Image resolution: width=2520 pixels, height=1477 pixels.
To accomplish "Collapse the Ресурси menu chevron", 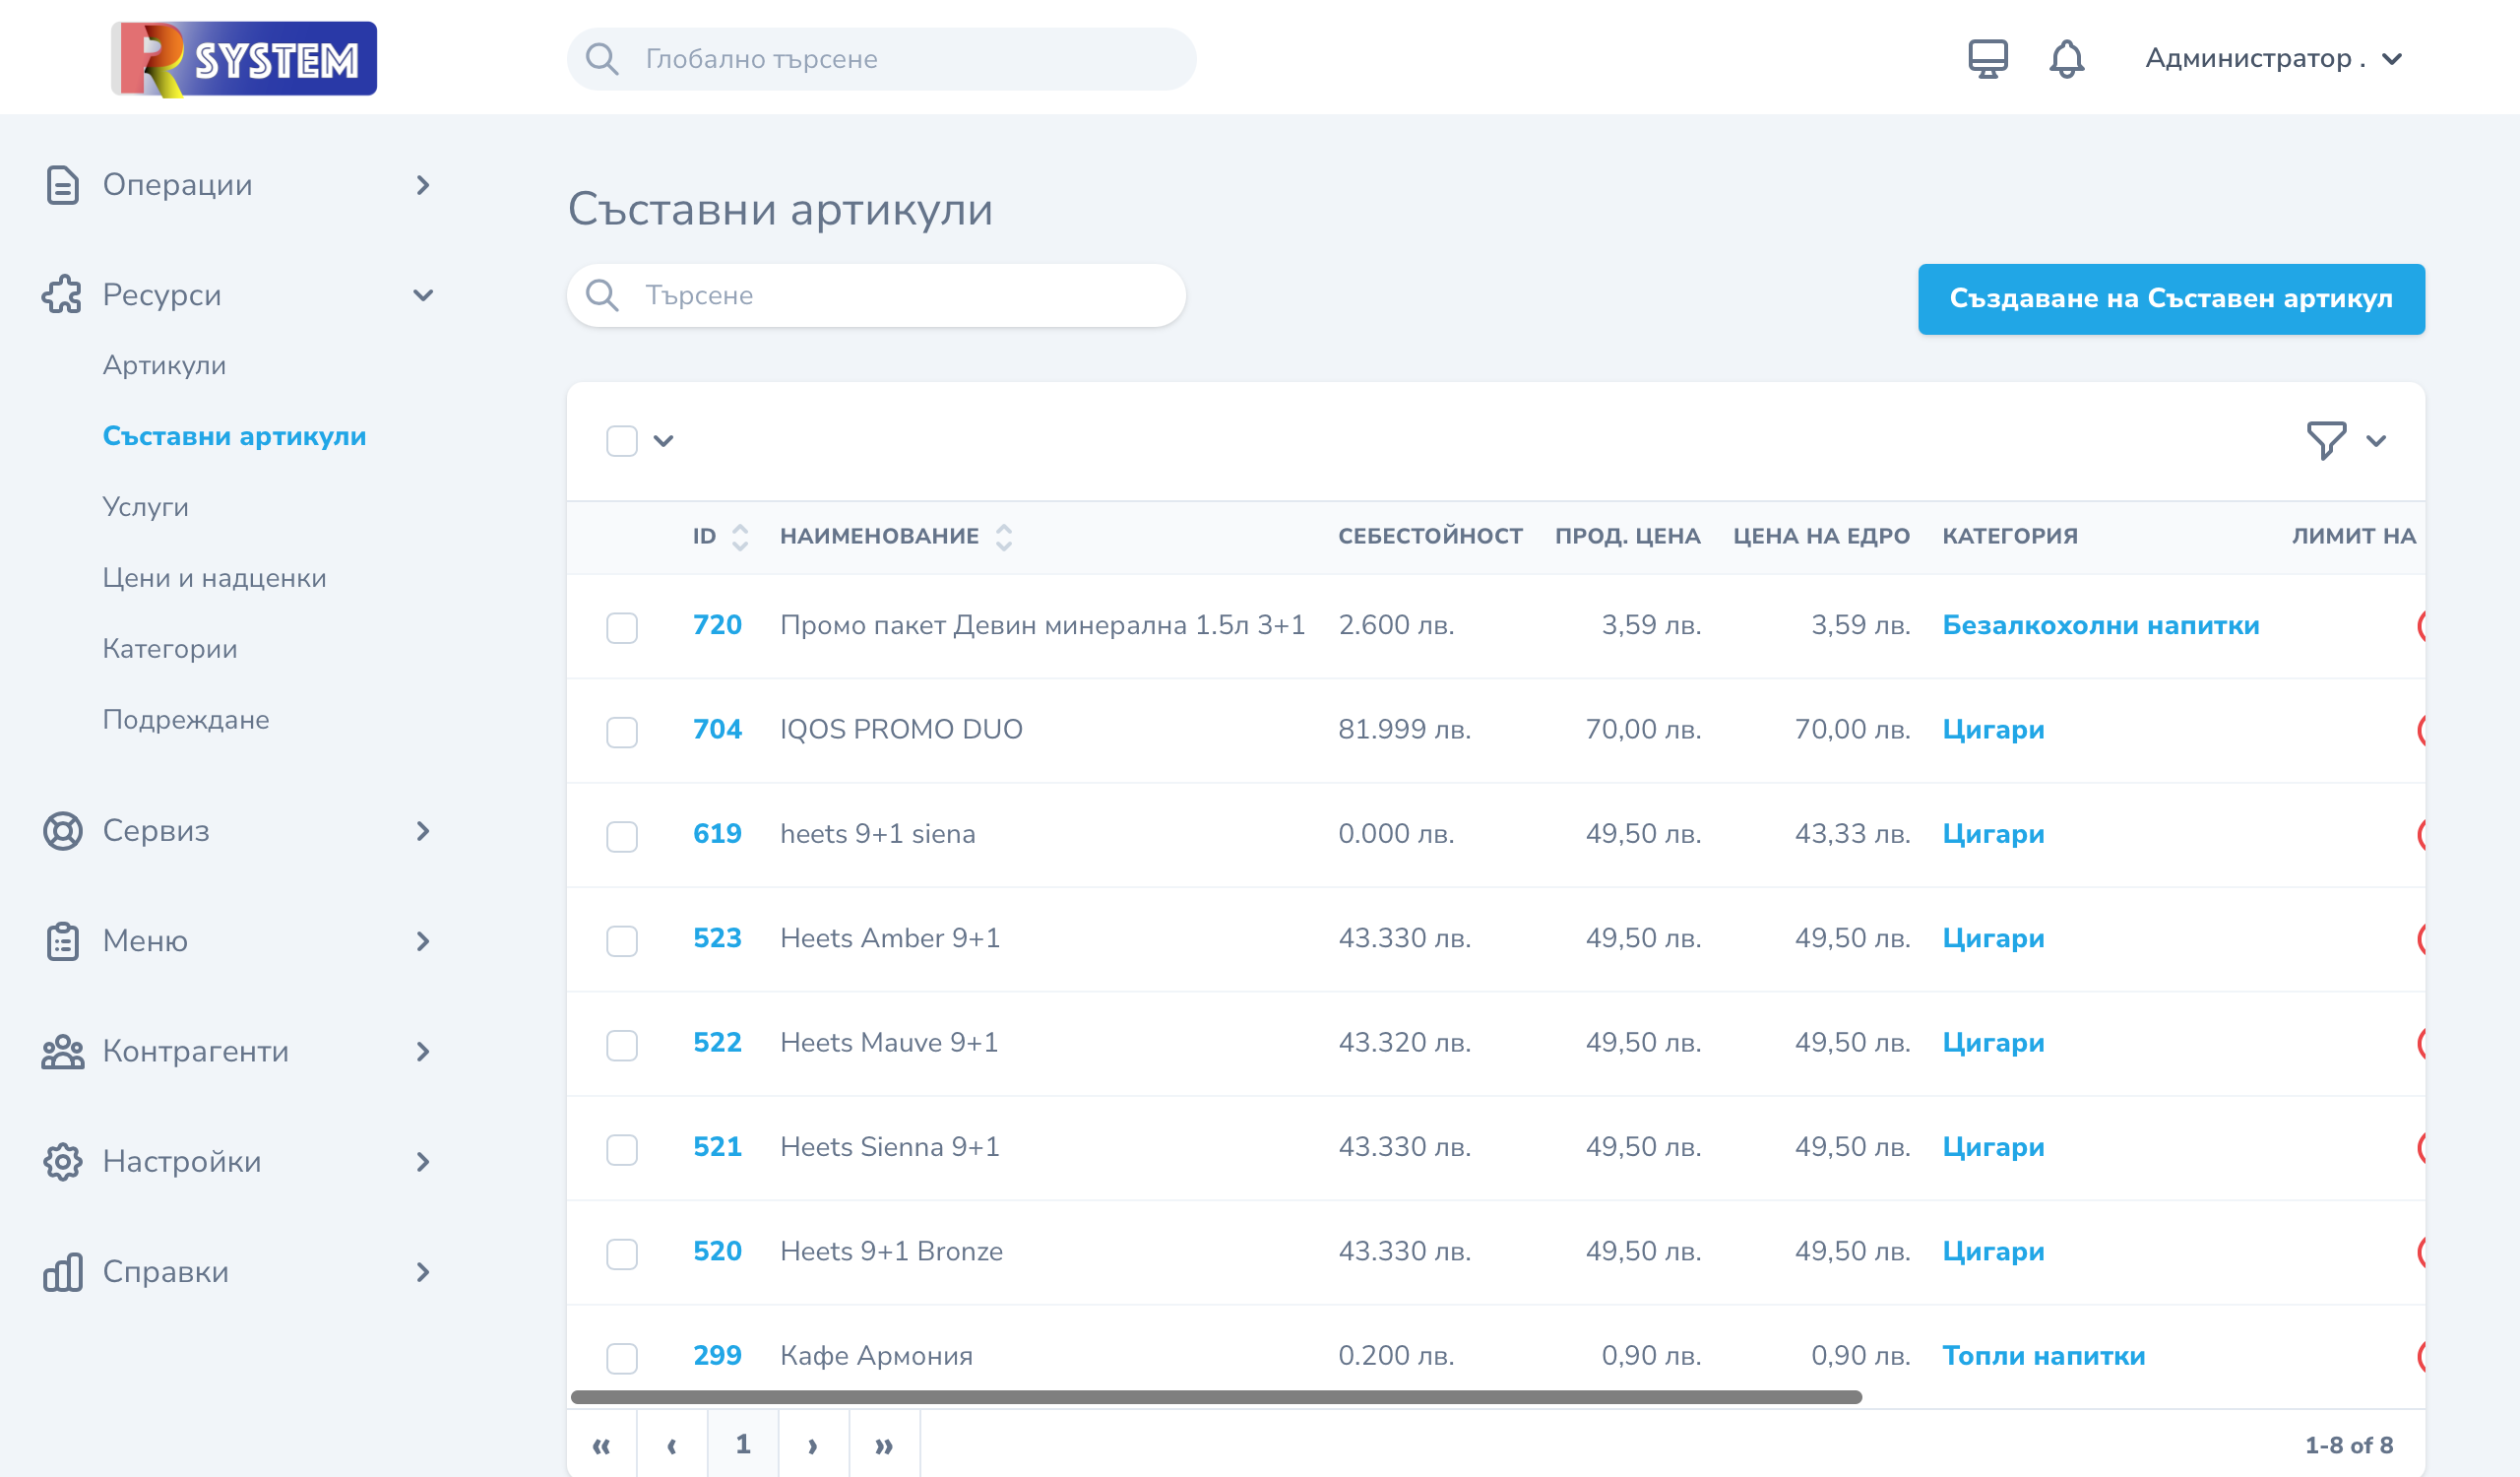I will tap(423, 295).
